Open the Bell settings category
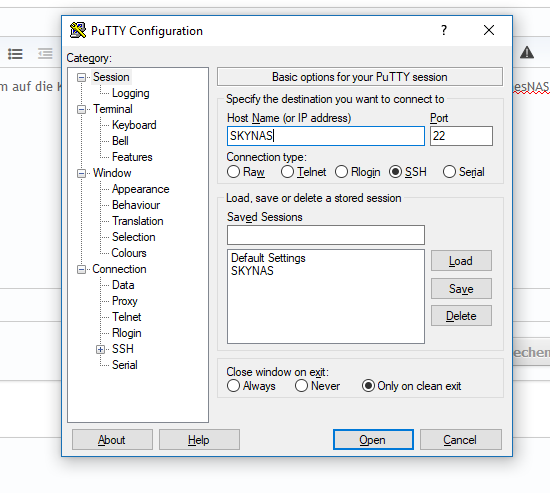This screenshot has height=493, width=550. click(120, 141)
